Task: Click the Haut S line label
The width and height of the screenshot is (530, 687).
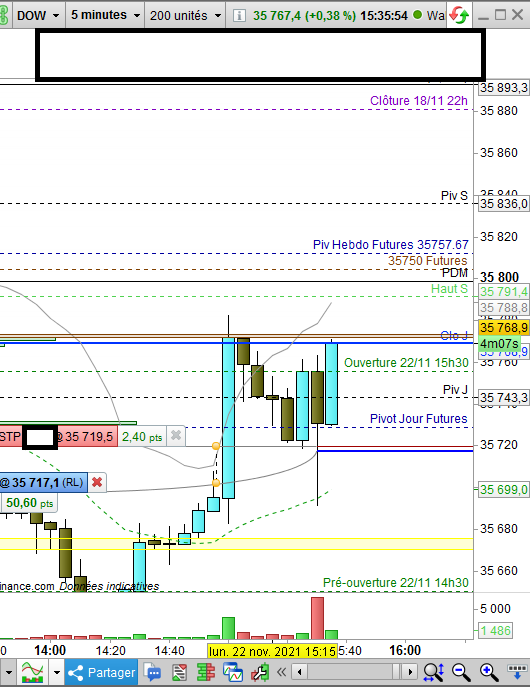Action: tap(449, 289)
